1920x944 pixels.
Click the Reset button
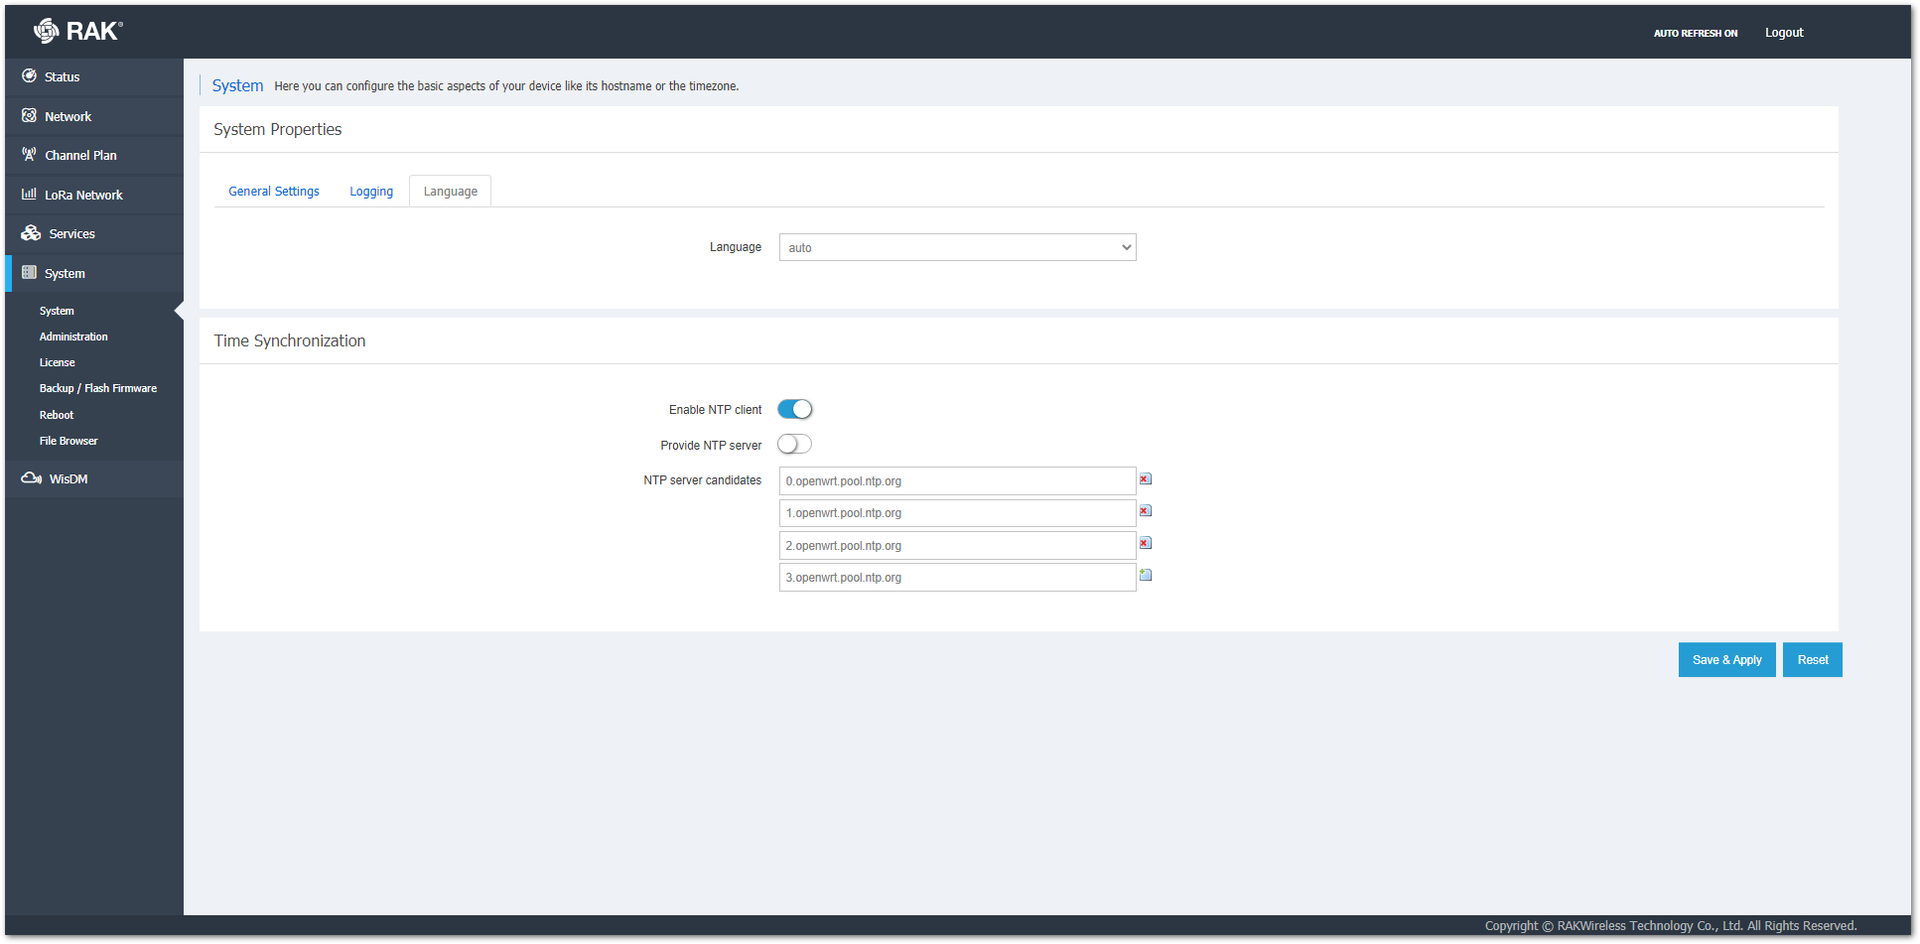(1812, 660)
